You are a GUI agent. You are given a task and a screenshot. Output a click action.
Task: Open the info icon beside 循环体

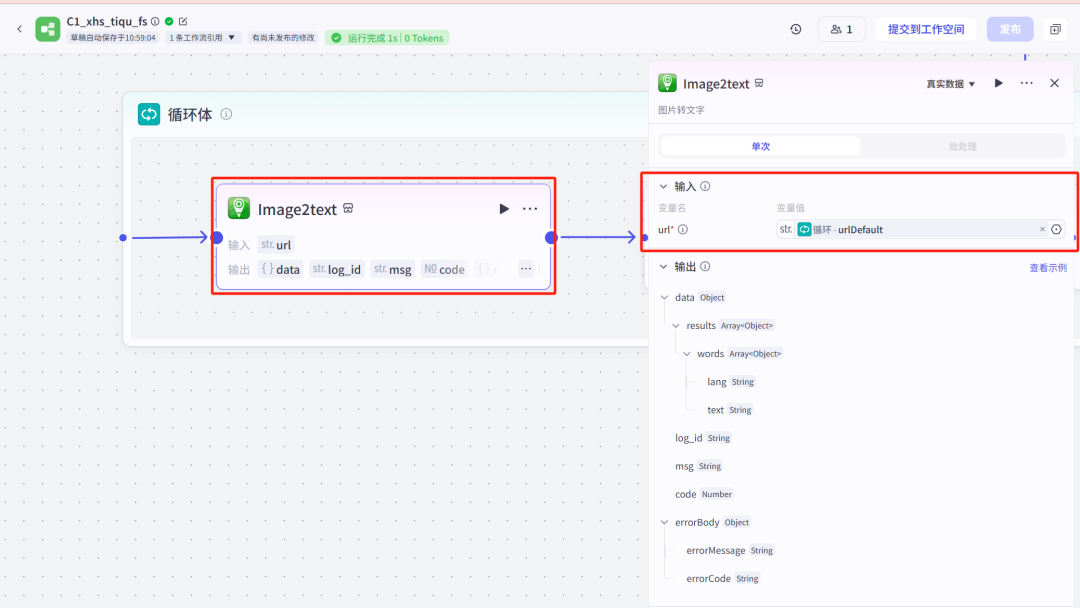pos(226,114)
